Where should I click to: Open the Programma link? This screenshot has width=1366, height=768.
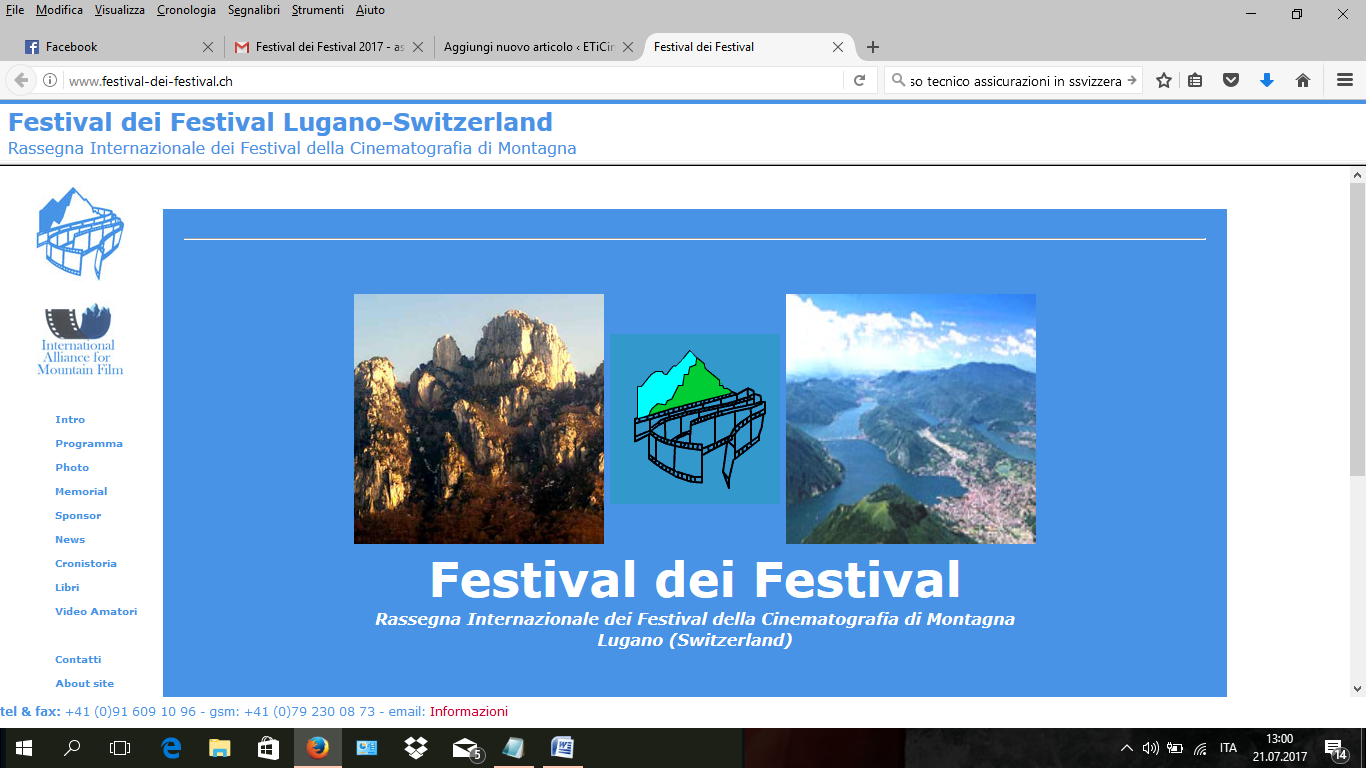coord(89,444)
